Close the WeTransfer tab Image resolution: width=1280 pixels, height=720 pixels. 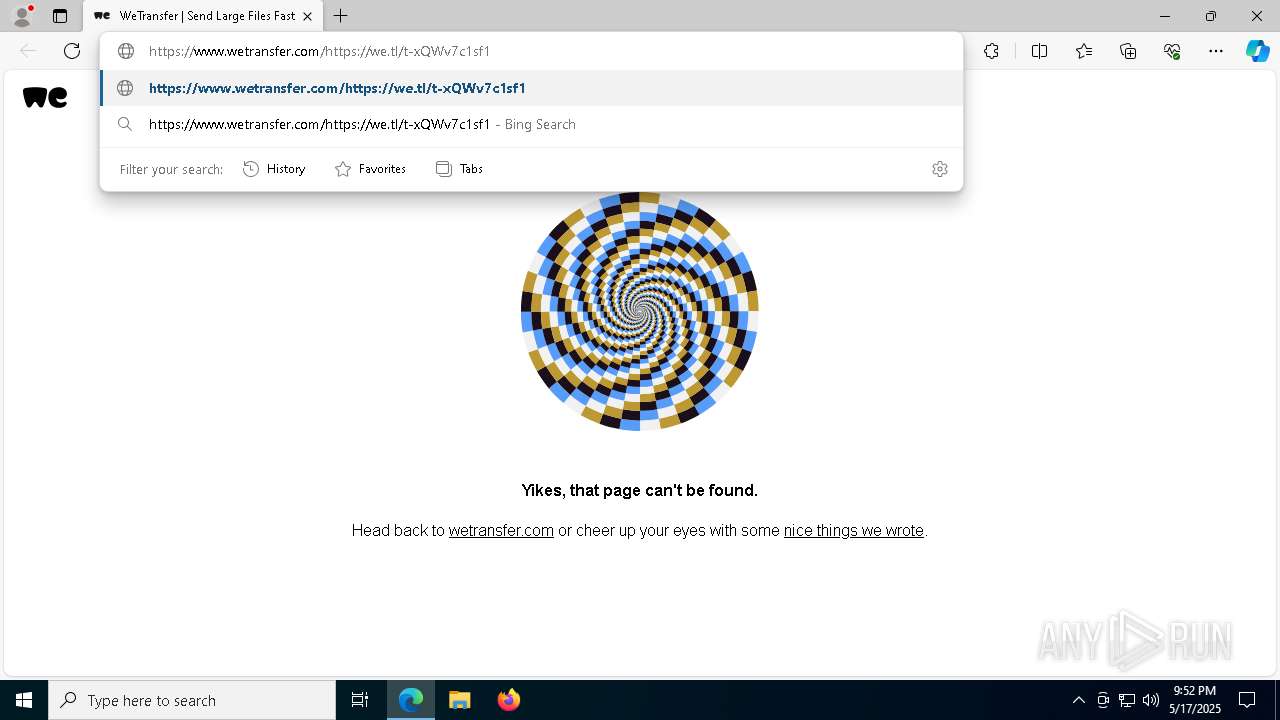(308, 16)
